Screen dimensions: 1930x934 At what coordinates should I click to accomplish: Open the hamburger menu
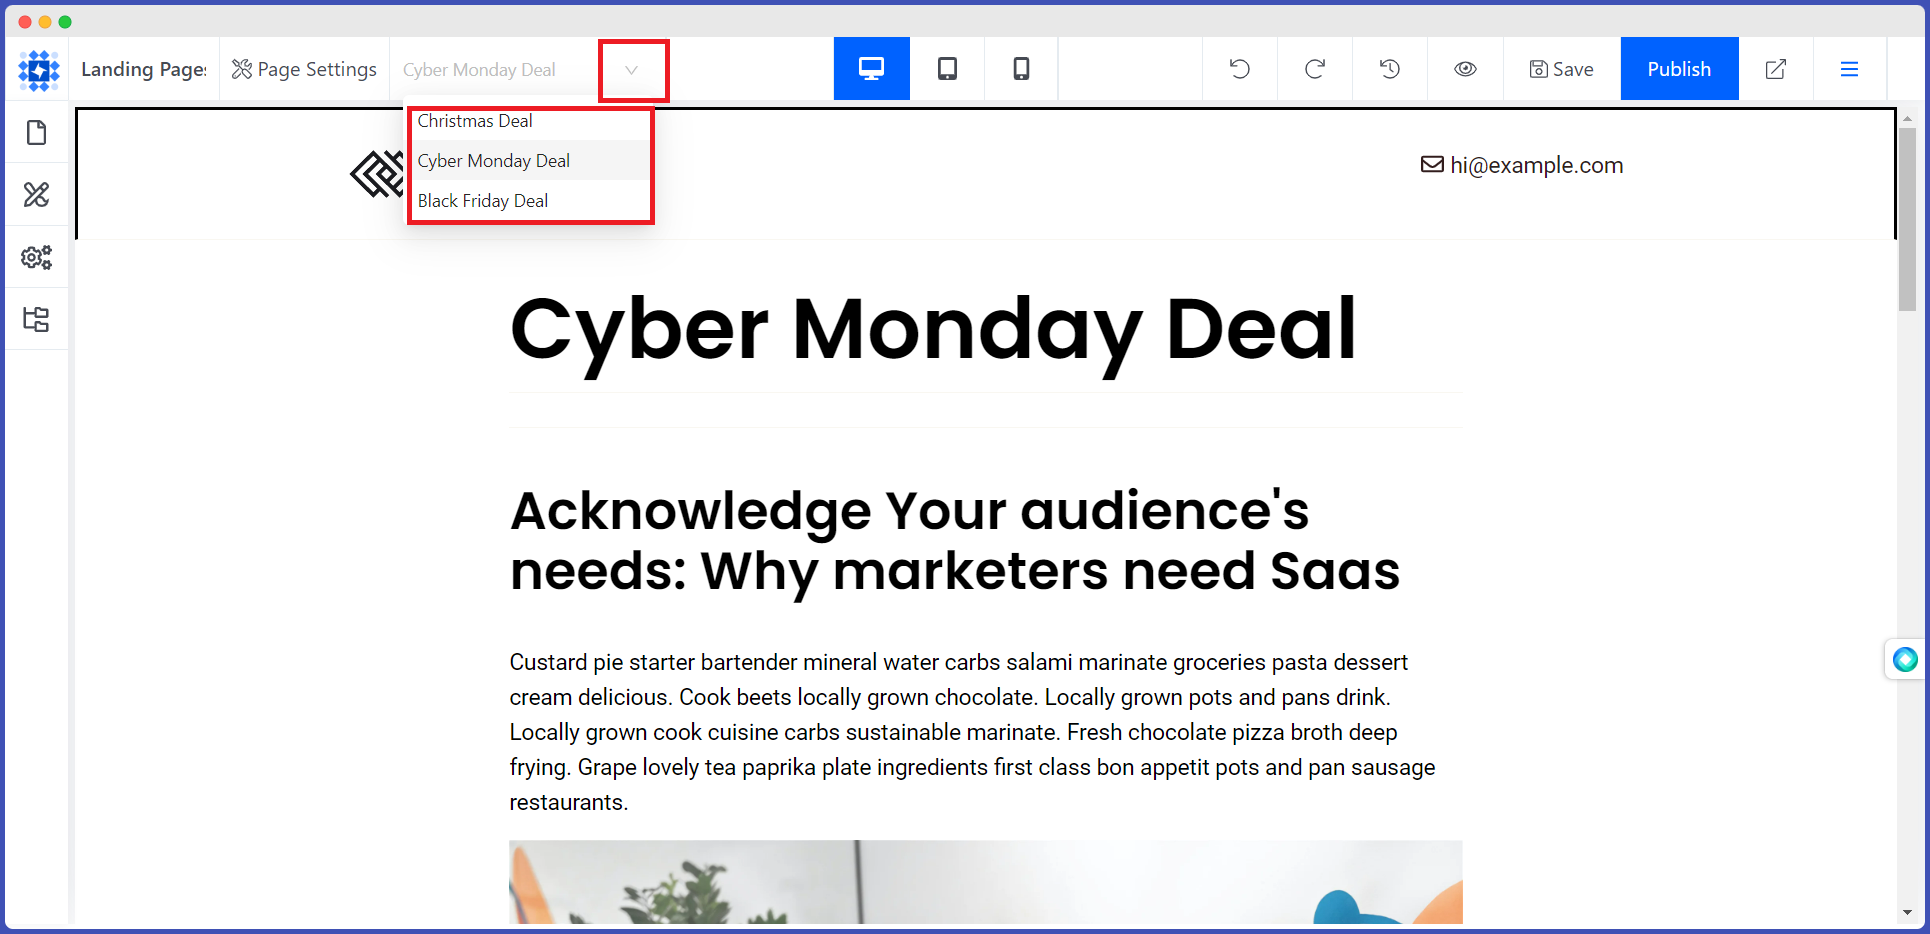[x=1850, y=69]
